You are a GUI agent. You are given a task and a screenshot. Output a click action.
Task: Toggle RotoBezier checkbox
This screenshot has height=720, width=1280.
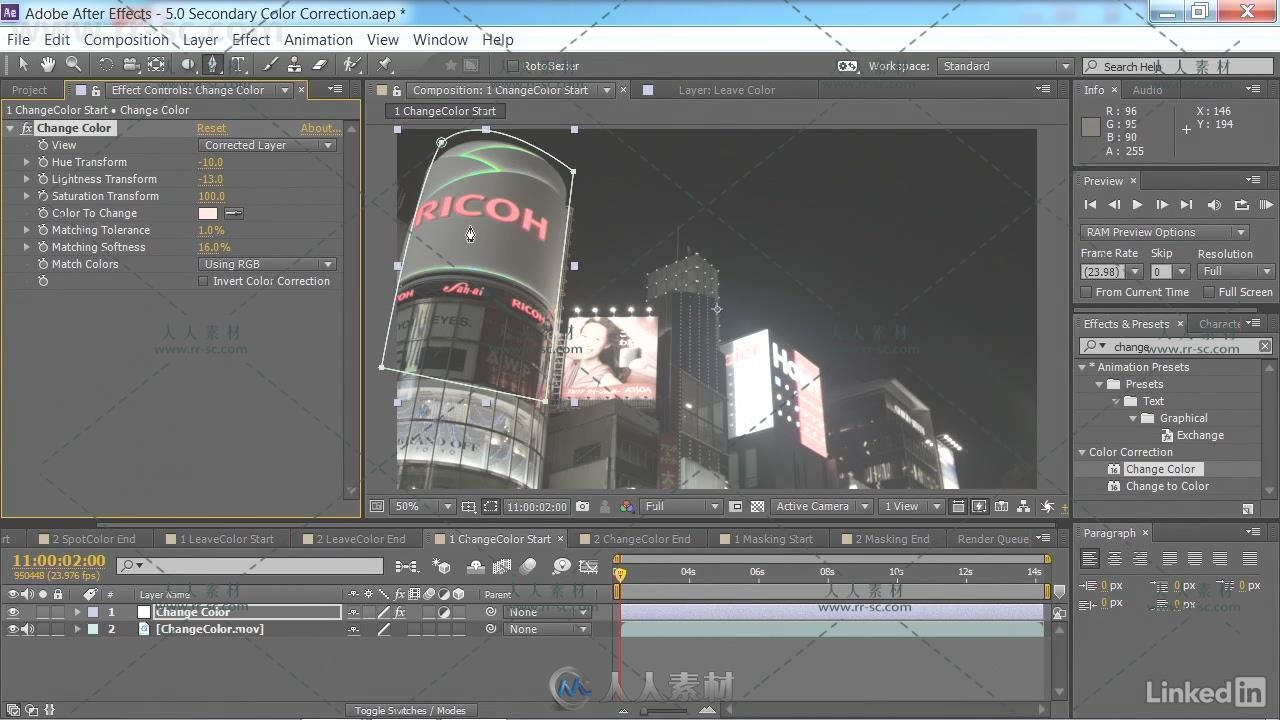[513, 66]
